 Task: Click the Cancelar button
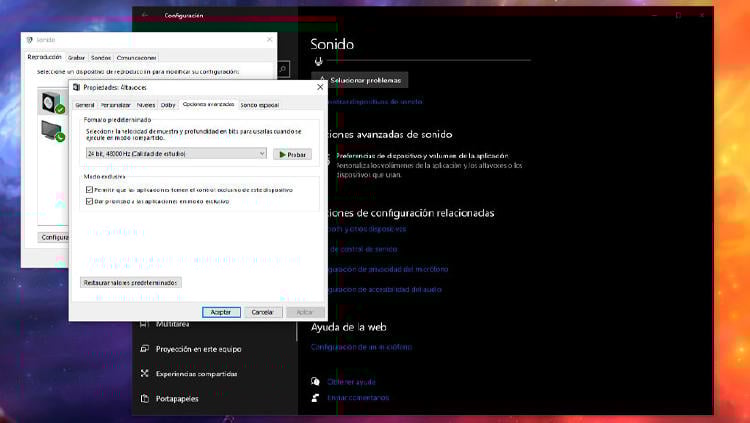(x=262, y=312)
